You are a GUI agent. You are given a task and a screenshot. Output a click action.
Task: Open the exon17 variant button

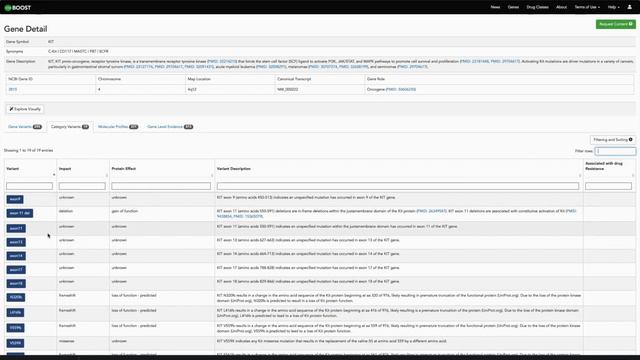16,270
